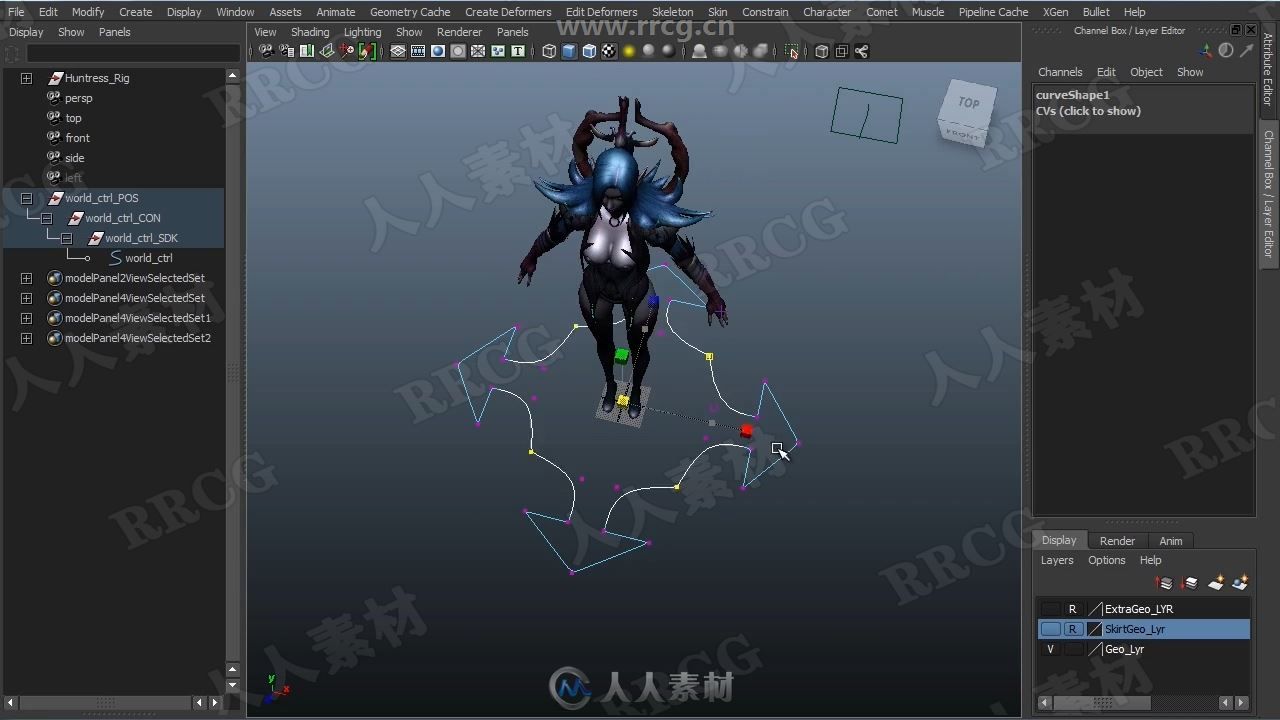The image size is (1280, 720).
Task: Click the channel box manipulator icon top right
Action: 1206,51
